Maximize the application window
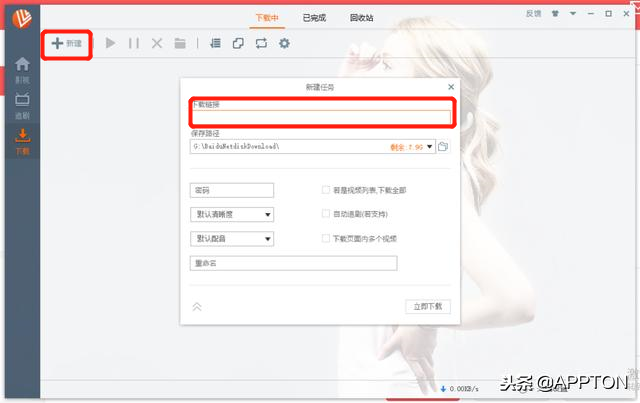 tap(609, 13)
